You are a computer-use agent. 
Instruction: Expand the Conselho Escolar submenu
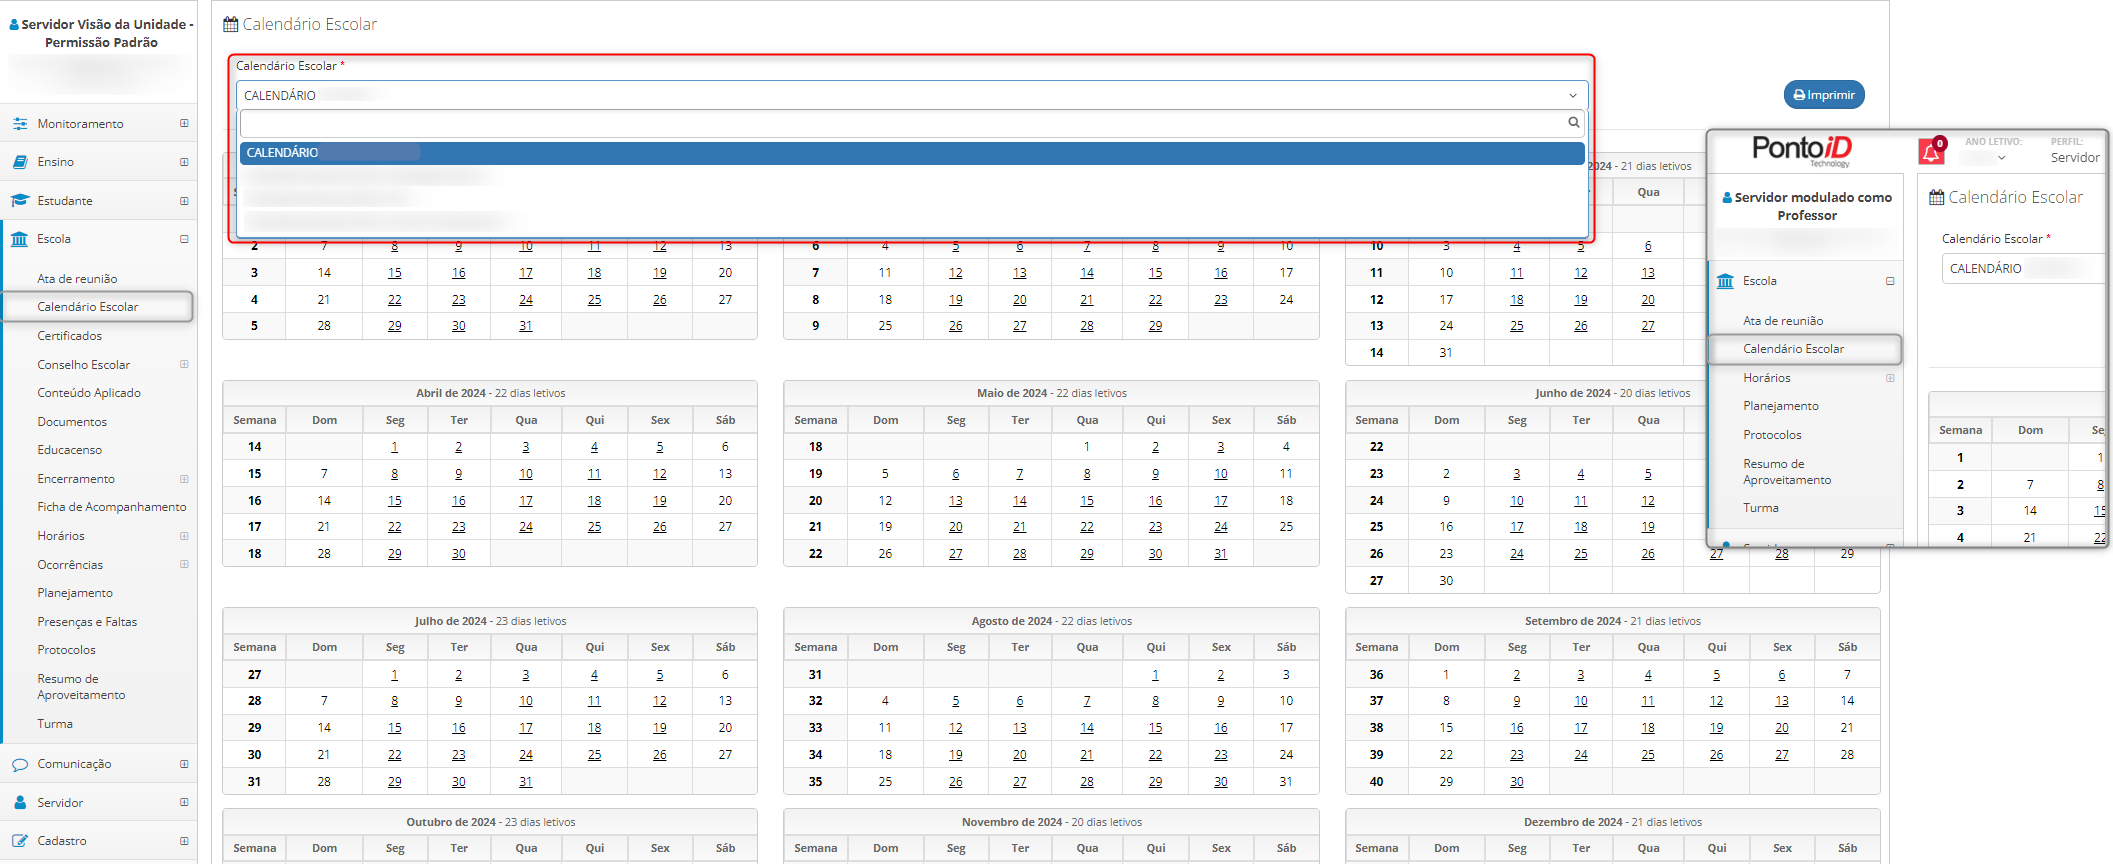[x=184, y=364]
